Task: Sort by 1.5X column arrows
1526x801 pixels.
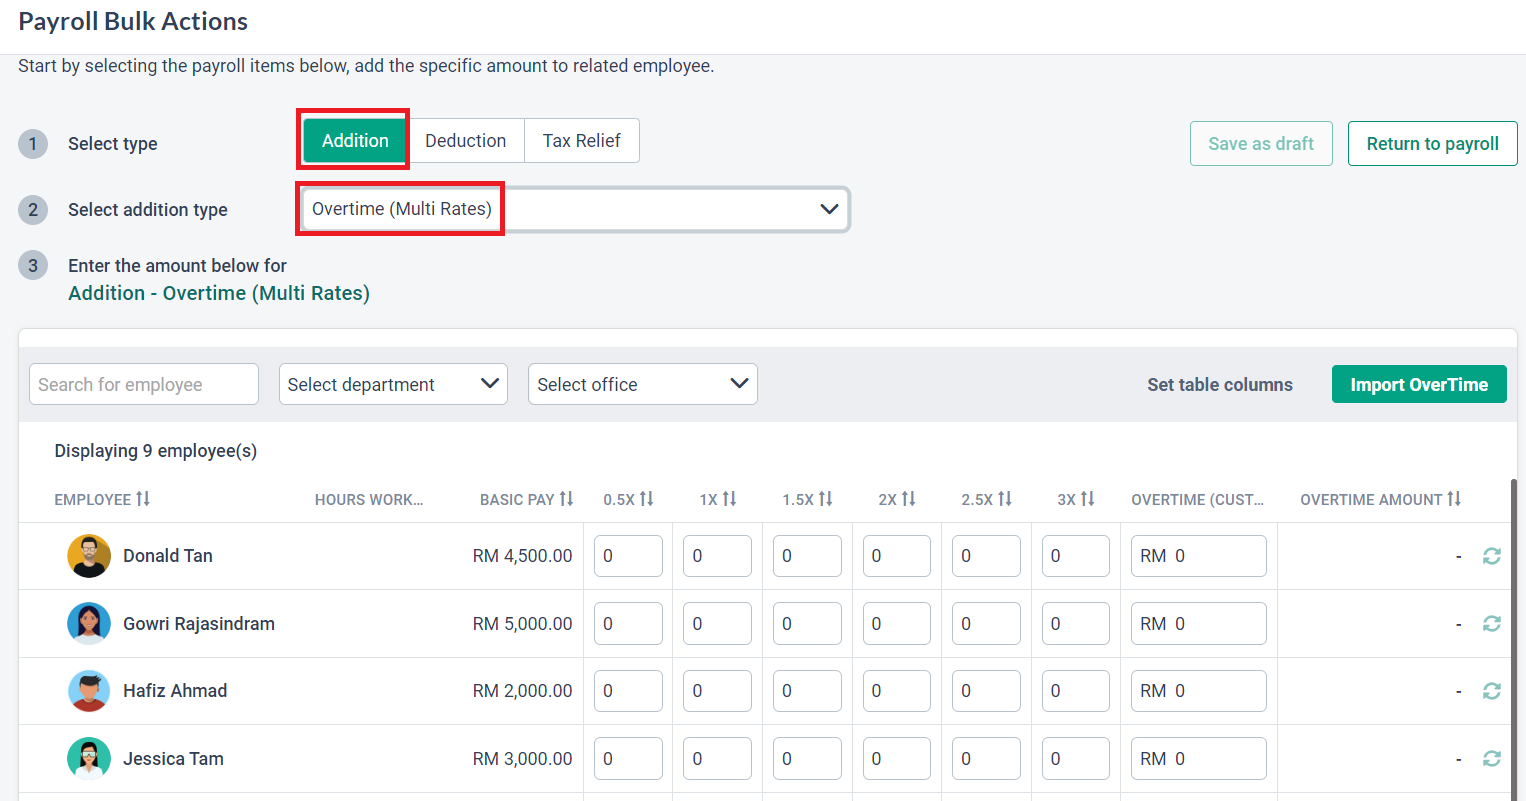Action: tap(826, 499)
